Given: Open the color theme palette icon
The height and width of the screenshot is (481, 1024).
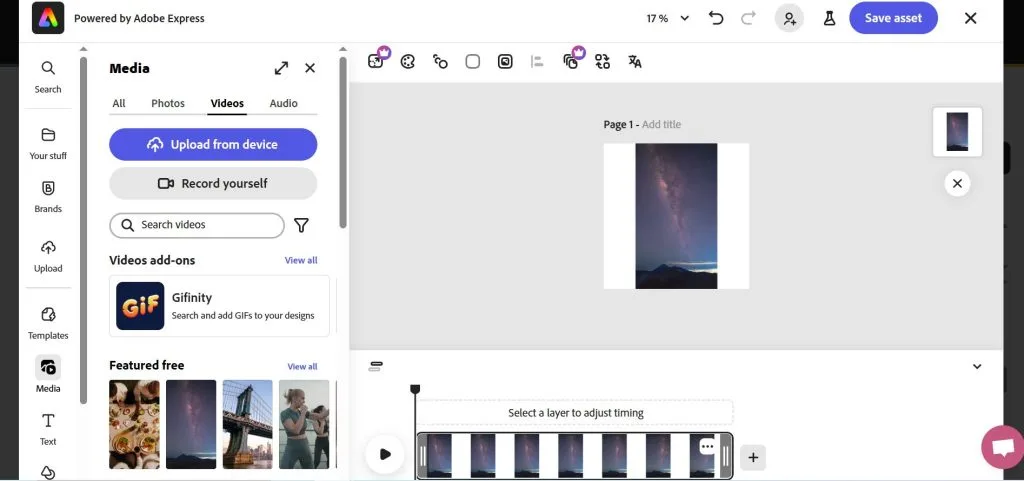Looking at the screenshot, I should [408, 62].
